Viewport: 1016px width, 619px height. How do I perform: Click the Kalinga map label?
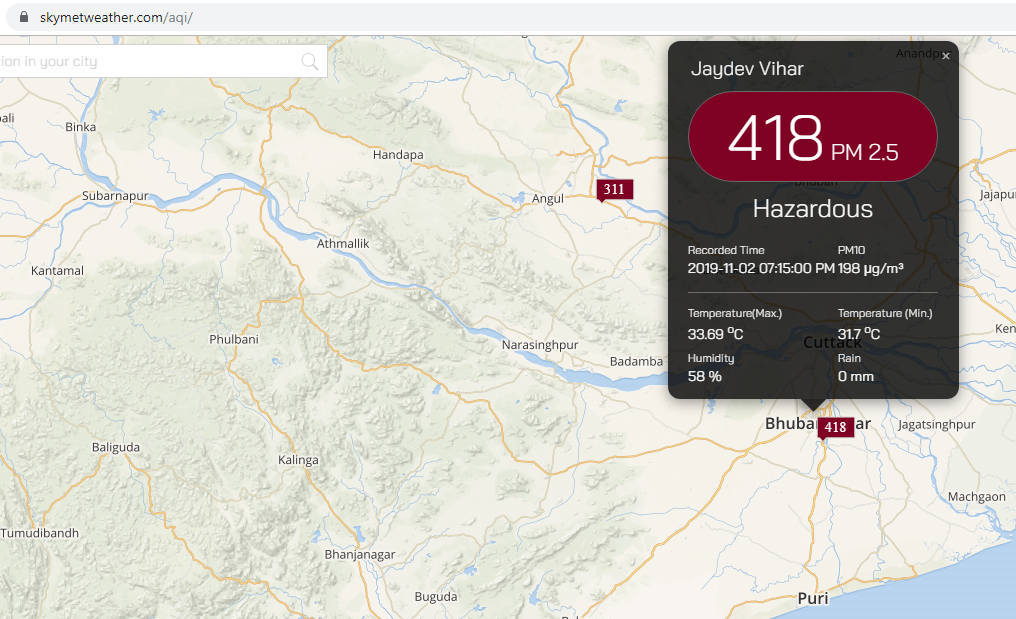pos(298,460)
